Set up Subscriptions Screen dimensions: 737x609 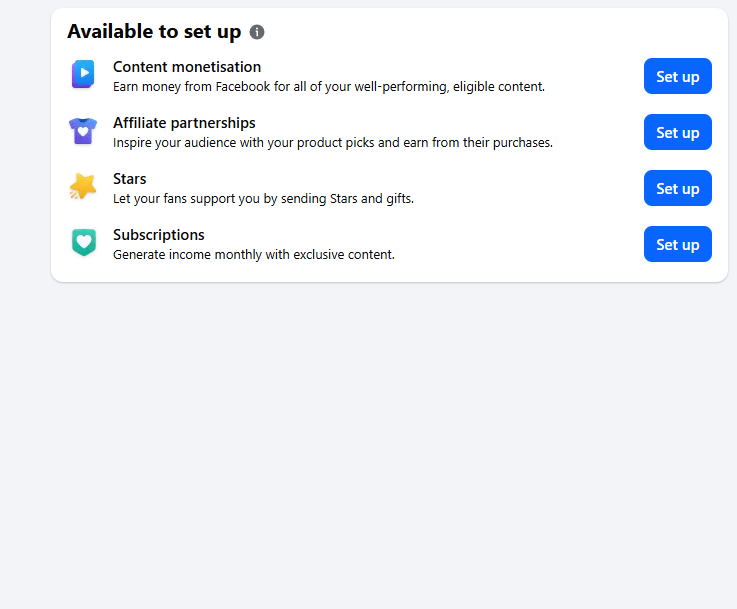(x=677, y=244)
